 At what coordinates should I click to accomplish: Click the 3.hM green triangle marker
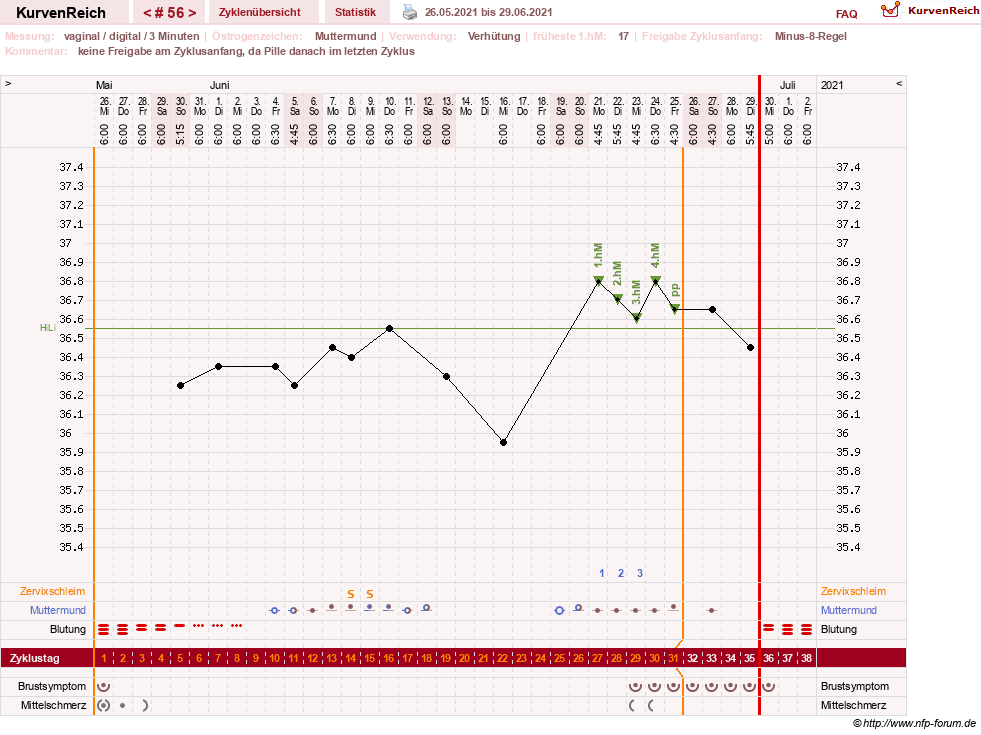(637, 318)
